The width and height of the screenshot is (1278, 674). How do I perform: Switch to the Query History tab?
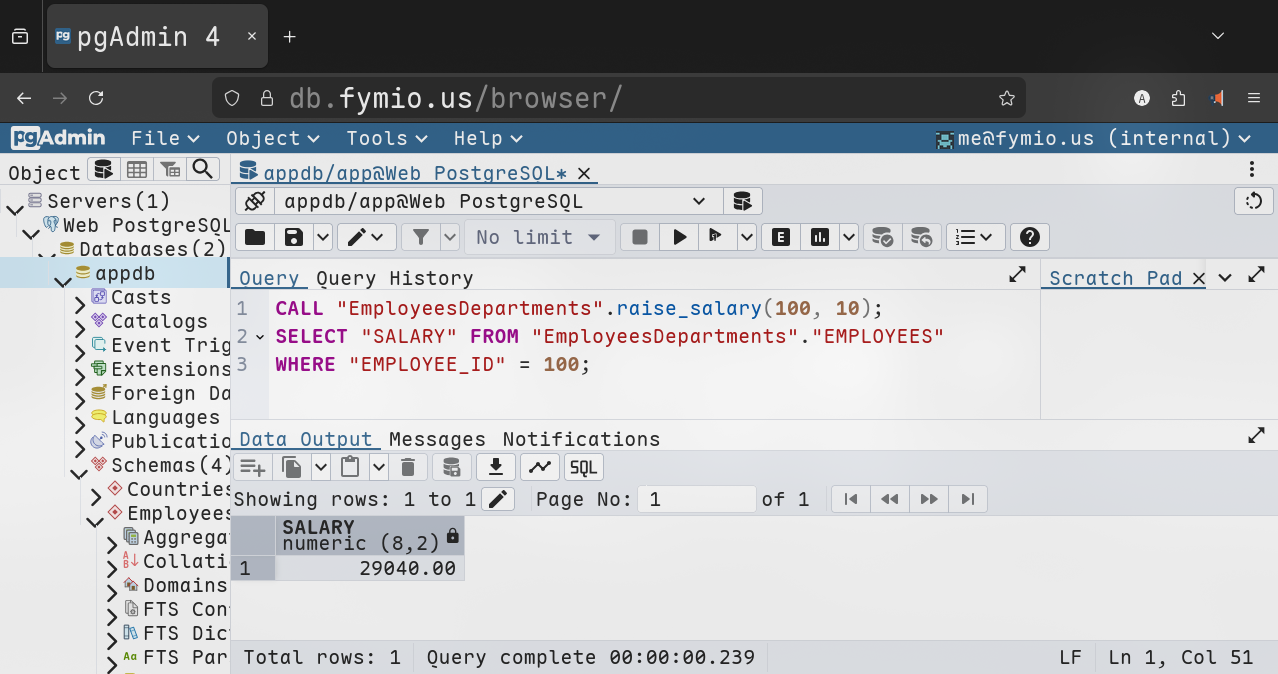click(x=394, y=278)
